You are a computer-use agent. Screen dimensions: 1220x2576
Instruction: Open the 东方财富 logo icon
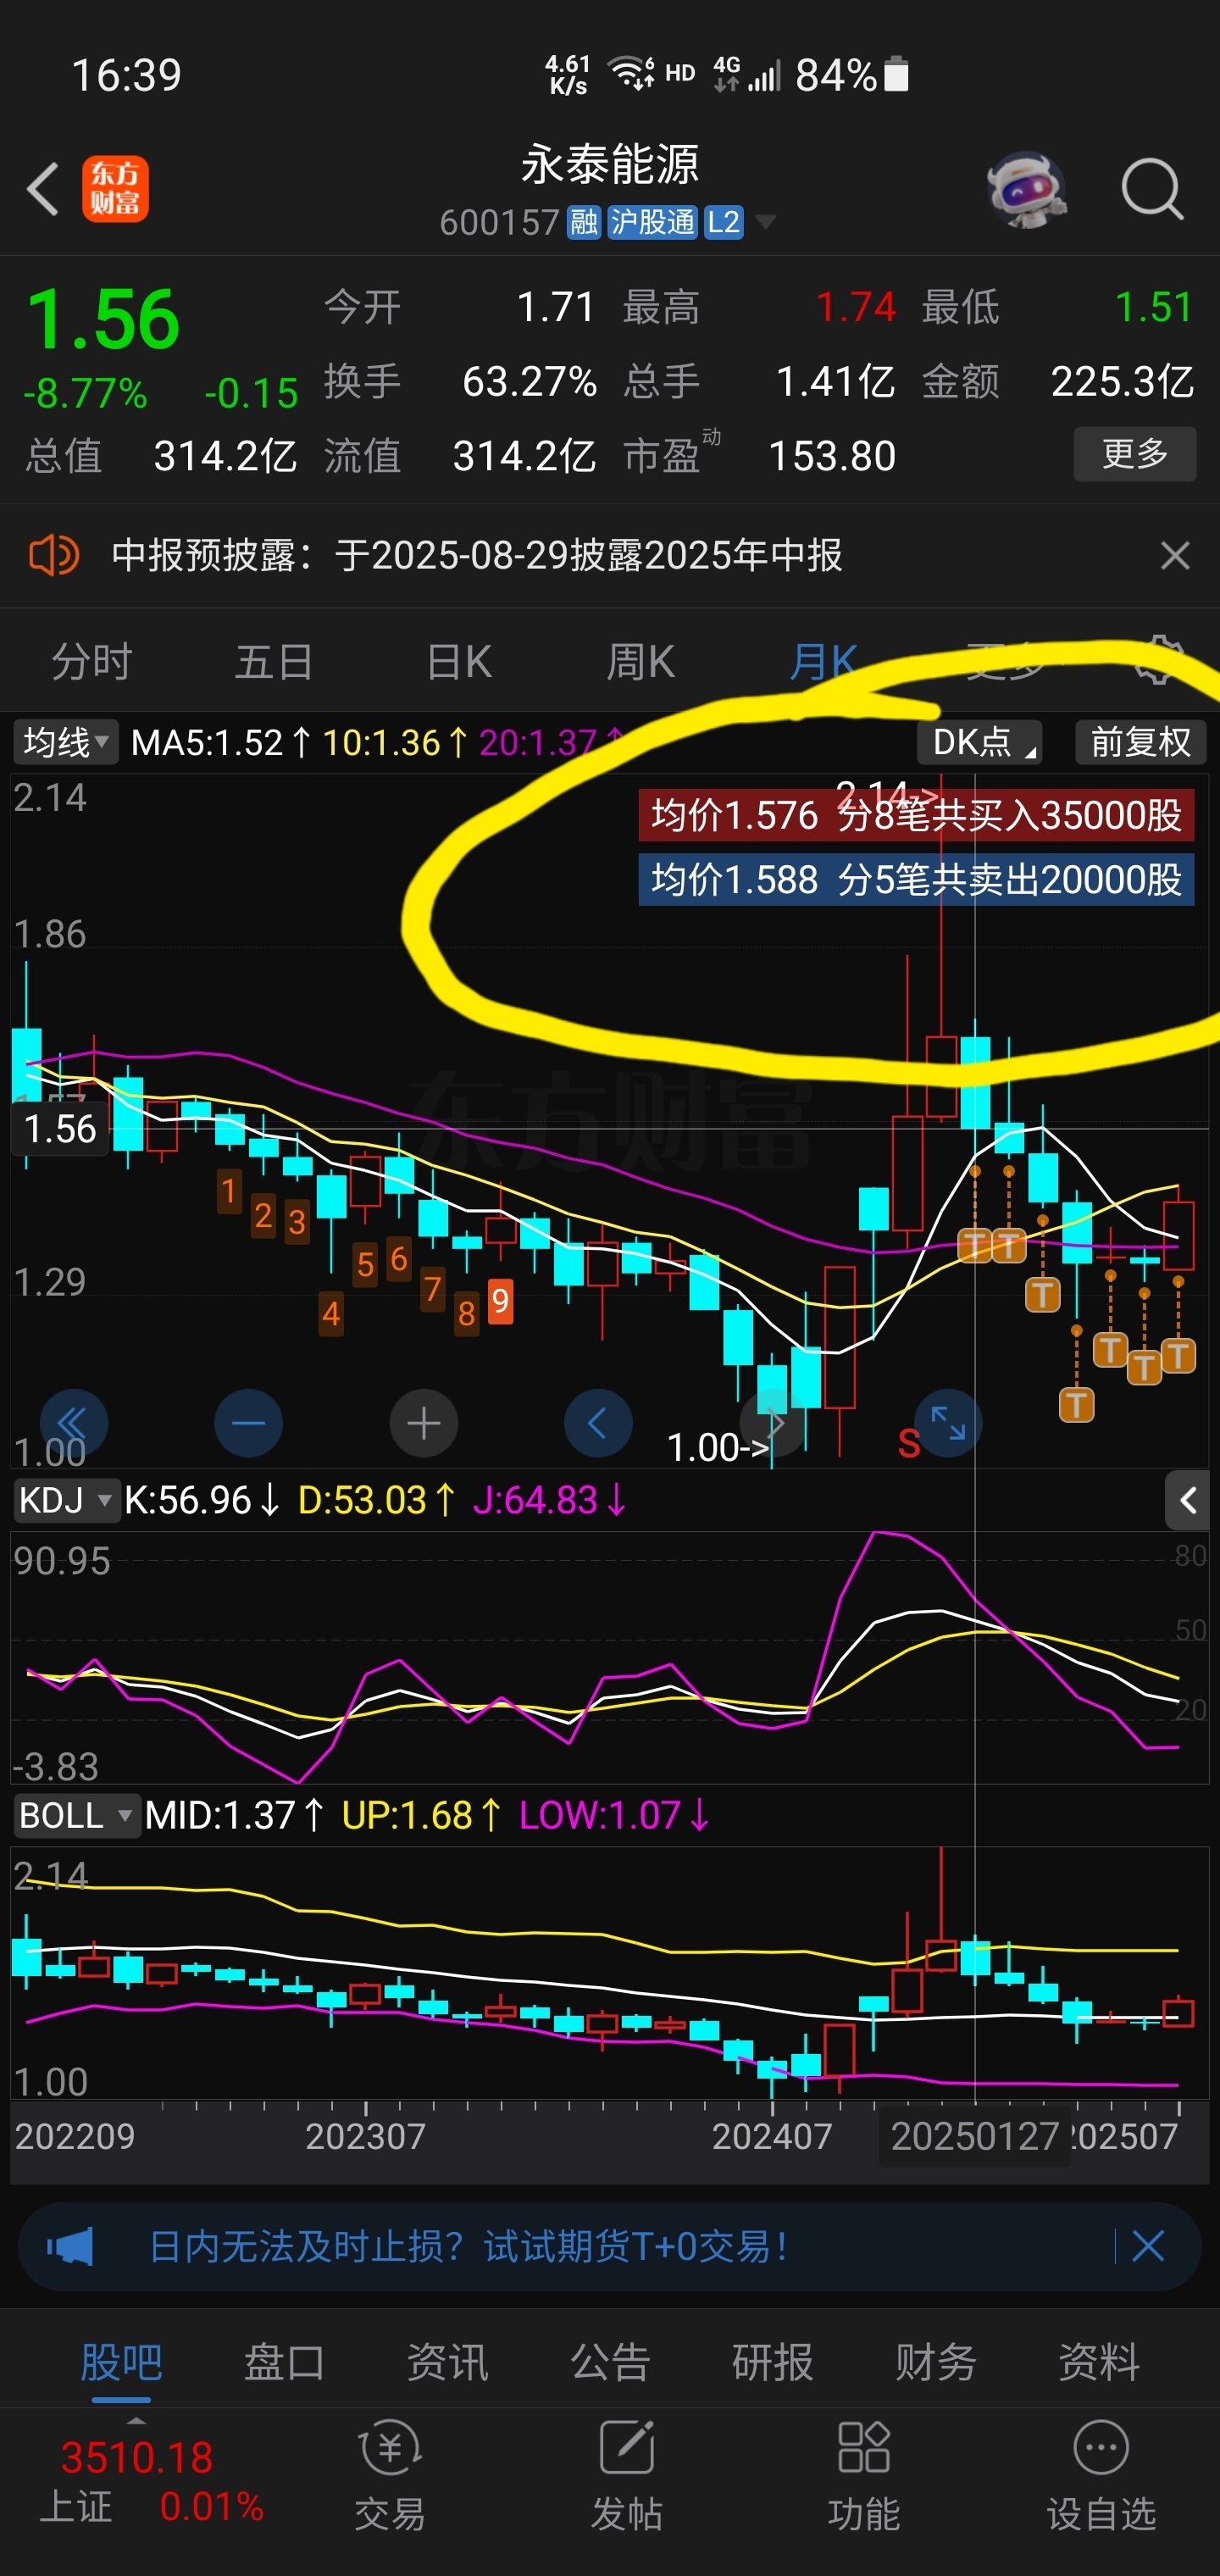pos(115,188)
